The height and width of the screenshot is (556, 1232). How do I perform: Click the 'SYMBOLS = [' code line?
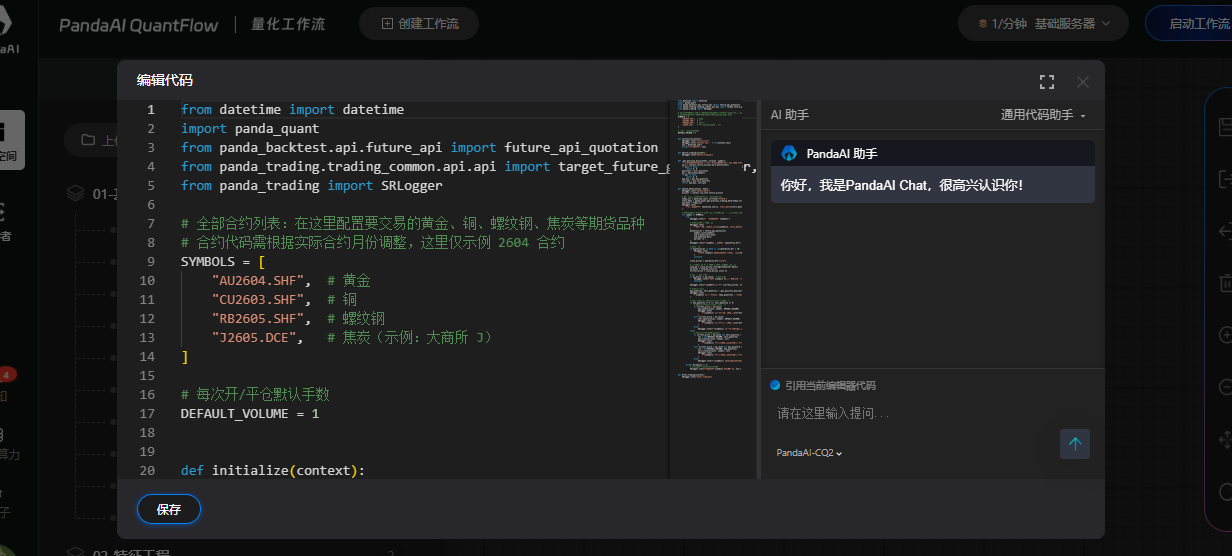point(223,262)
